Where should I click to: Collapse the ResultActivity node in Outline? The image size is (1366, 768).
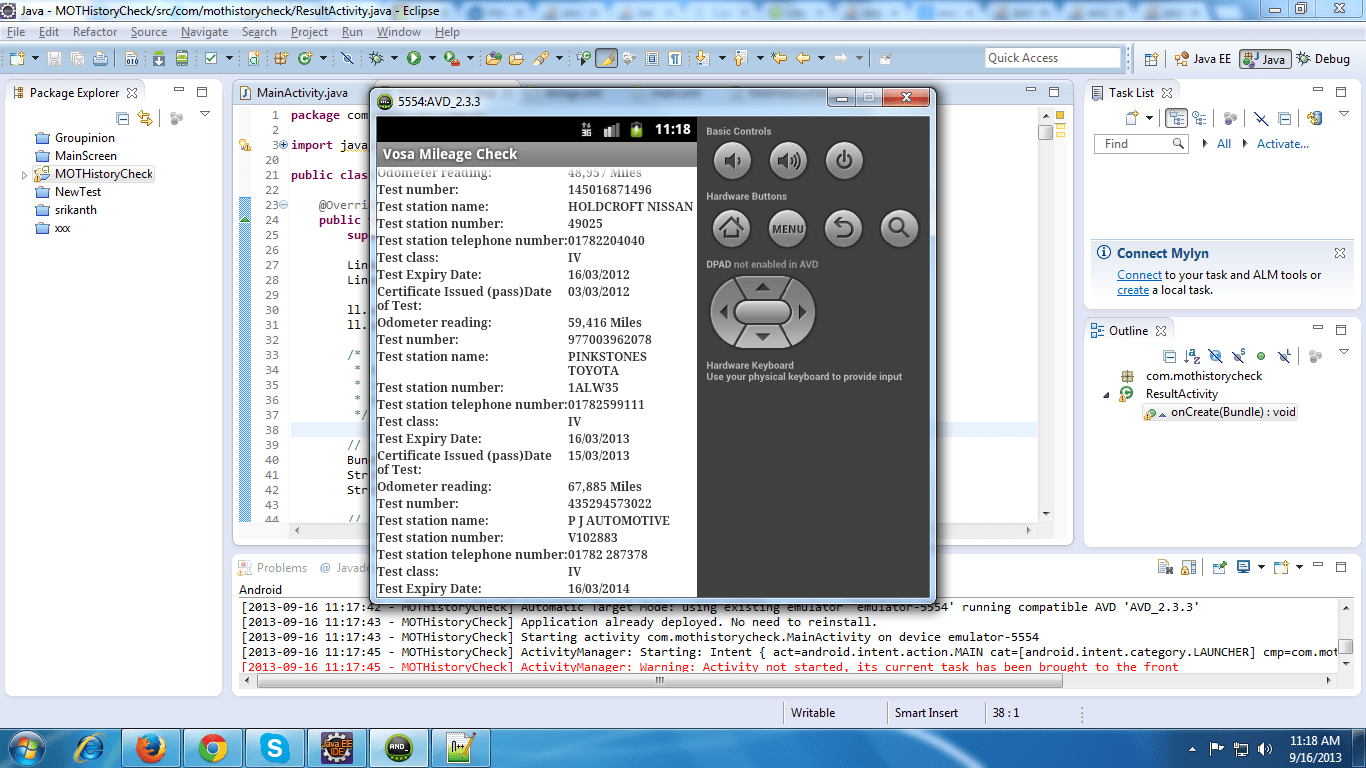pos(1107,395)
